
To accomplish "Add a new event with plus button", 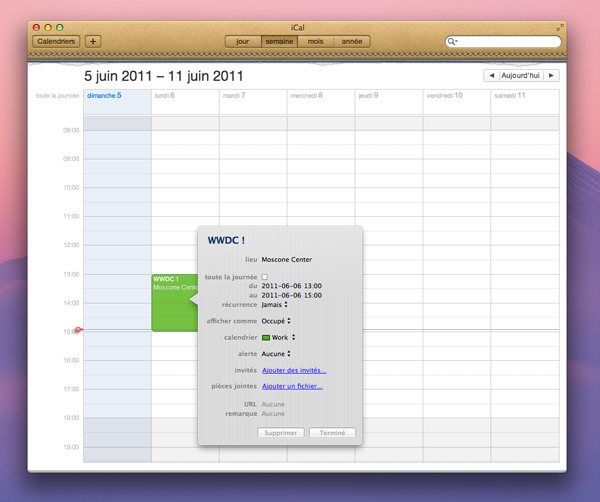I will [x=93, y=41].
